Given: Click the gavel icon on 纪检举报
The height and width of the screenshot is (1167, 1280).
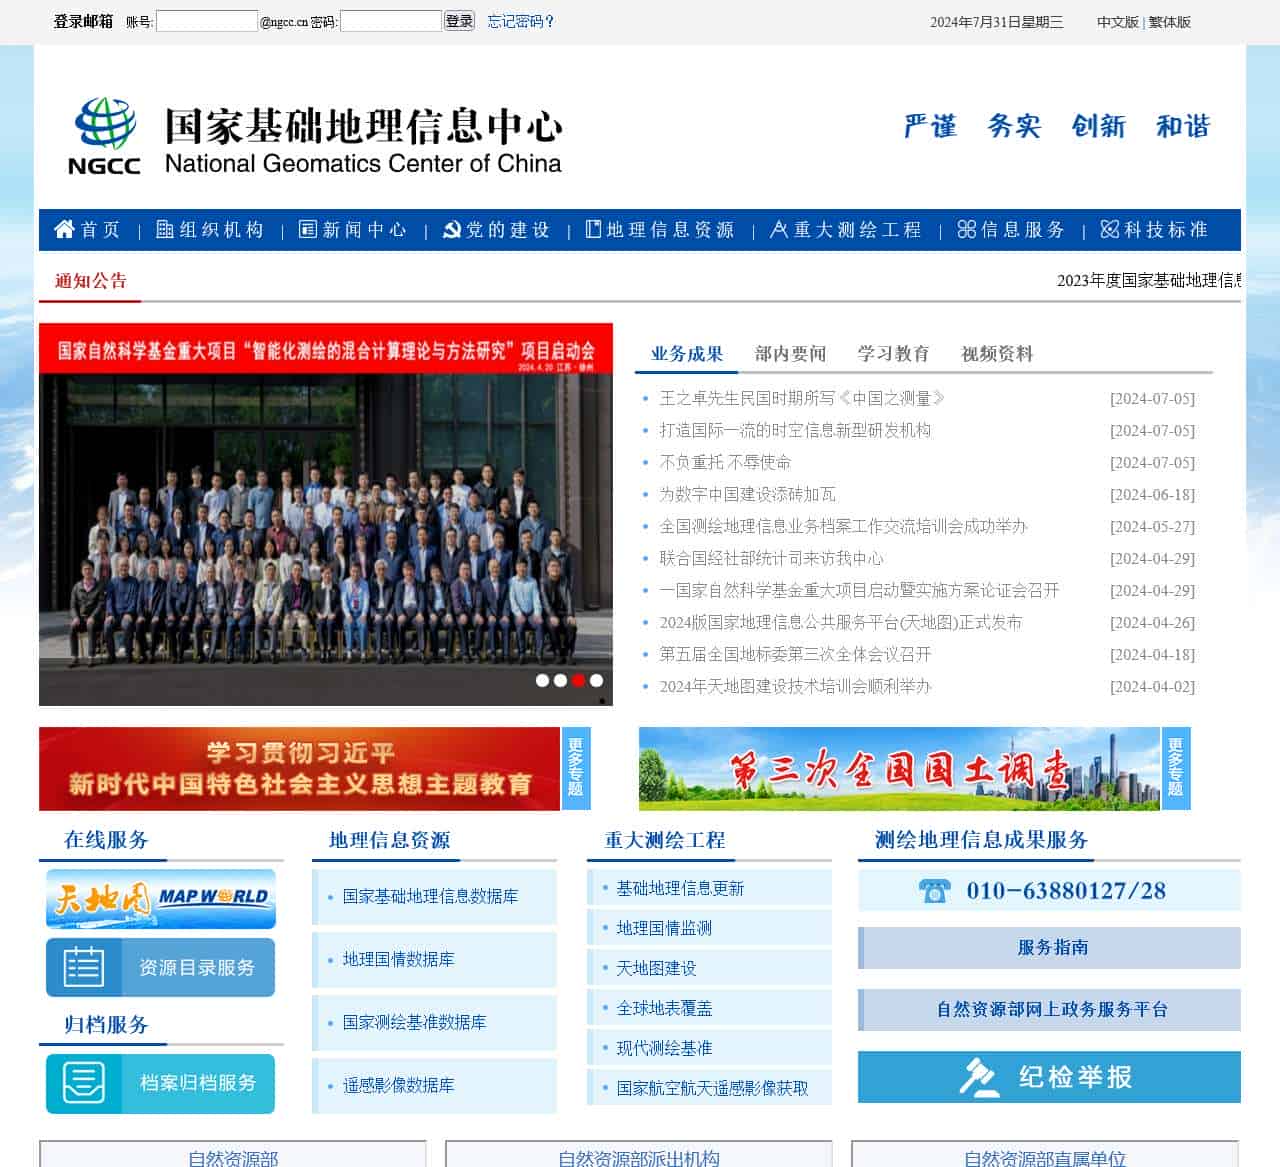Looking at the screenshot, I should (x=979, y=1077).
